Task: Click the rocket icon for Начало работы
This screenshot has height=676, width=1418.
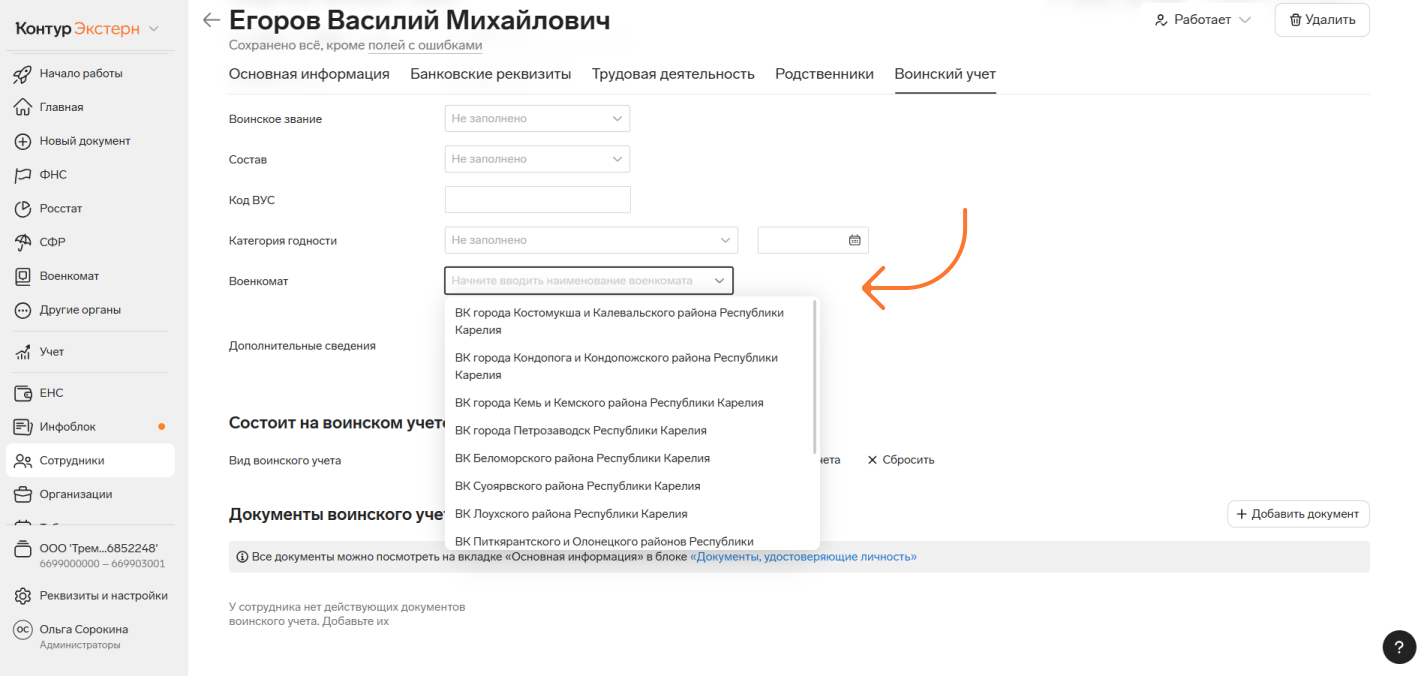Action: coord(23,74)
